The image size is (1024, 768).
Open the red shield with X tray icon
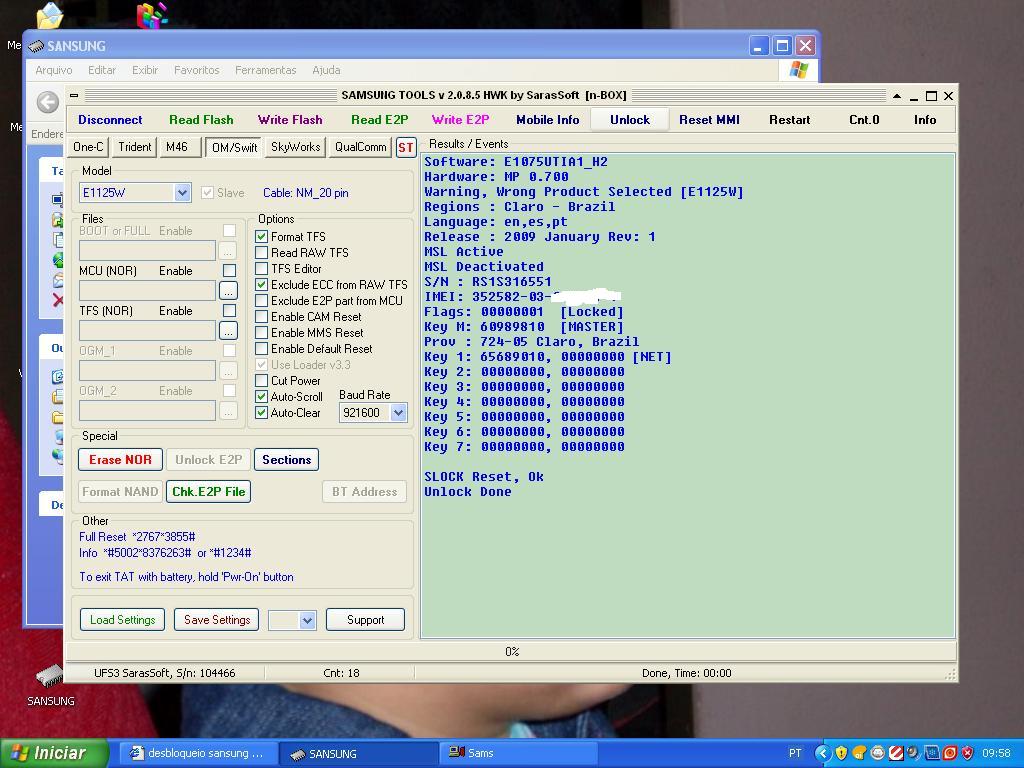click(x=968, y=753)
